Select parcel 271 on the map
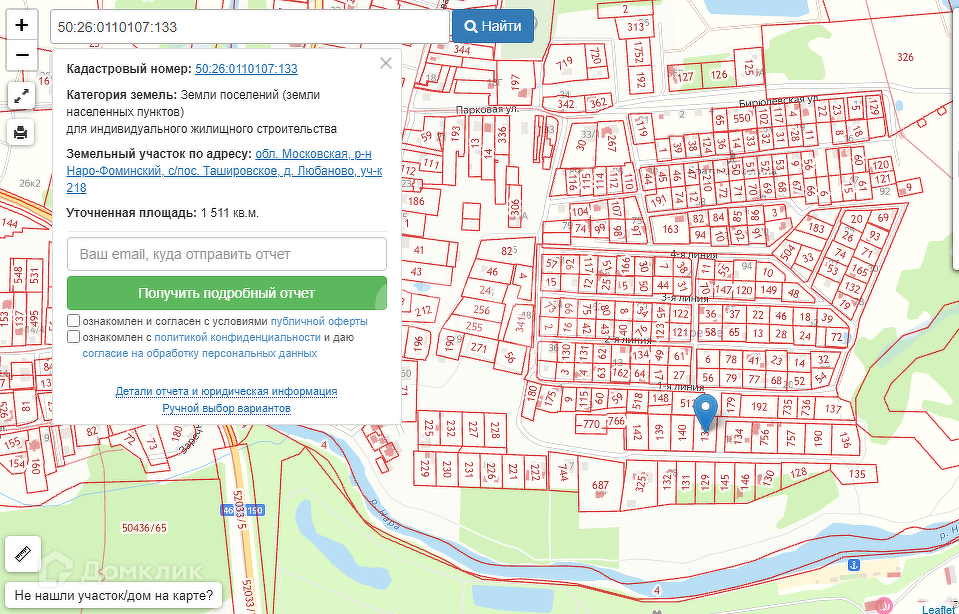 pos(478,348)
